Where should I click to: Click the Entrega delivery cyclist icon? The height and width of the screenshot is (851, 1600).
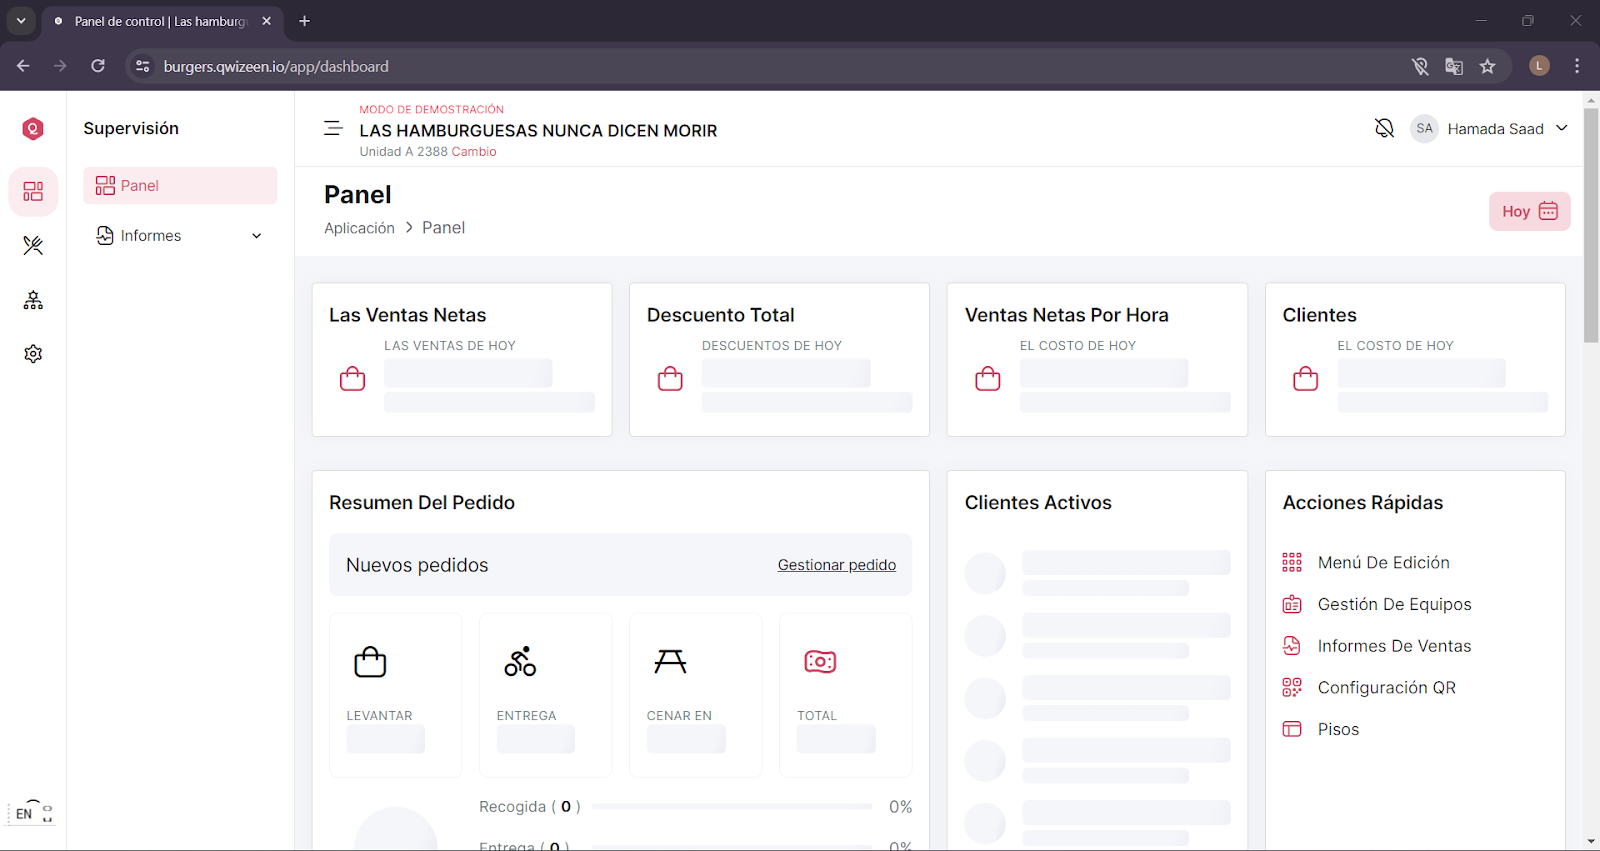pyautogui.click(x=520, y=662)
